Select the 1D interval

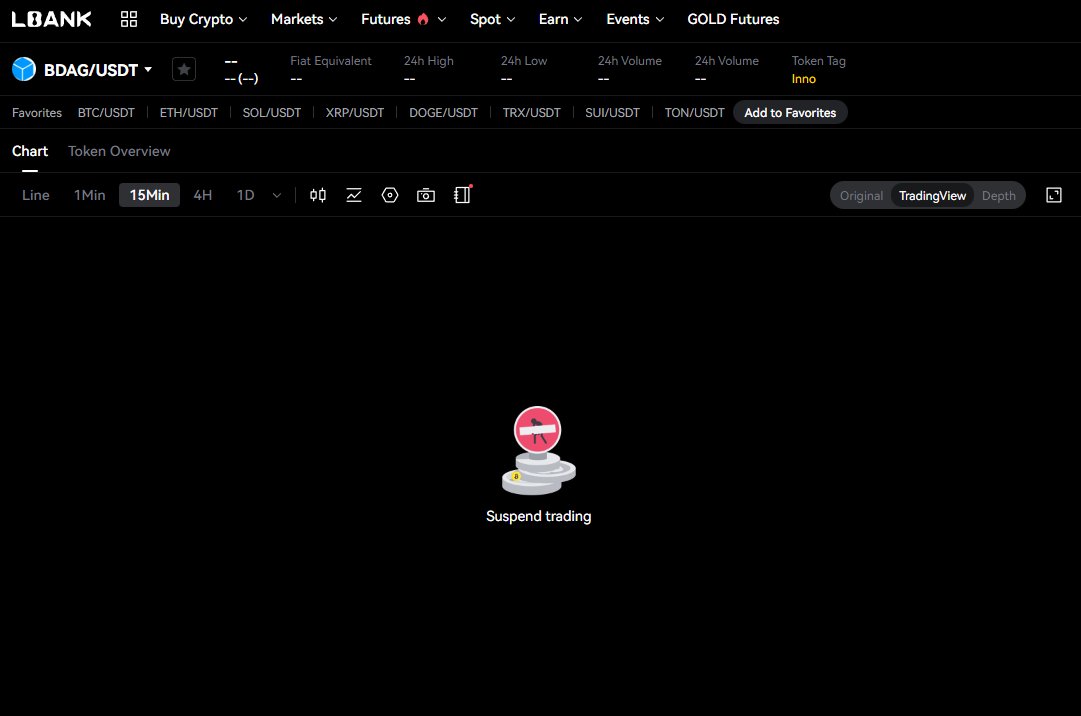tap(245, 196)
